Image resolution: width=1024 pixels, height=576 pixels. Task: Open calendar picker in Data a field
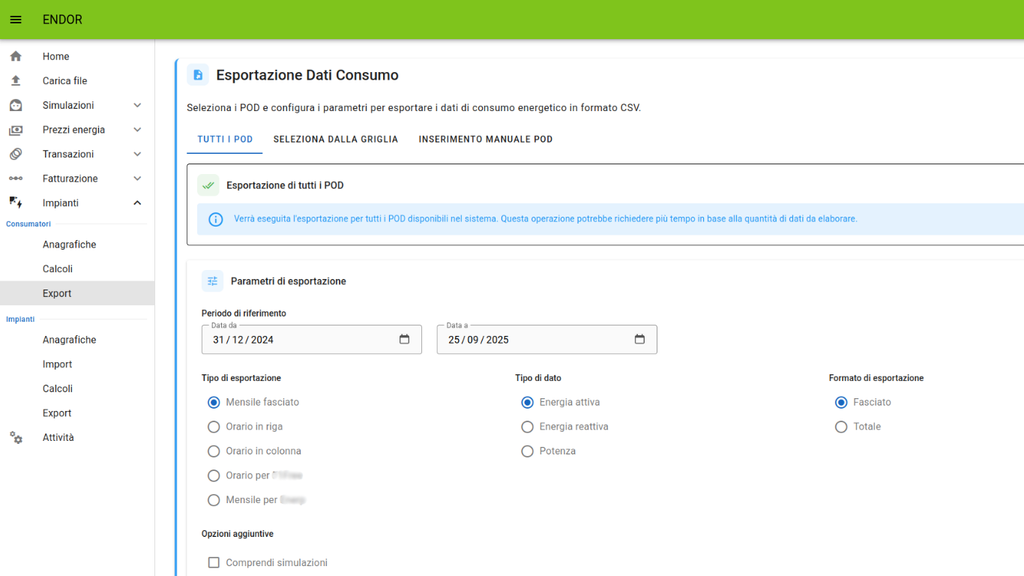pos(639,339)
